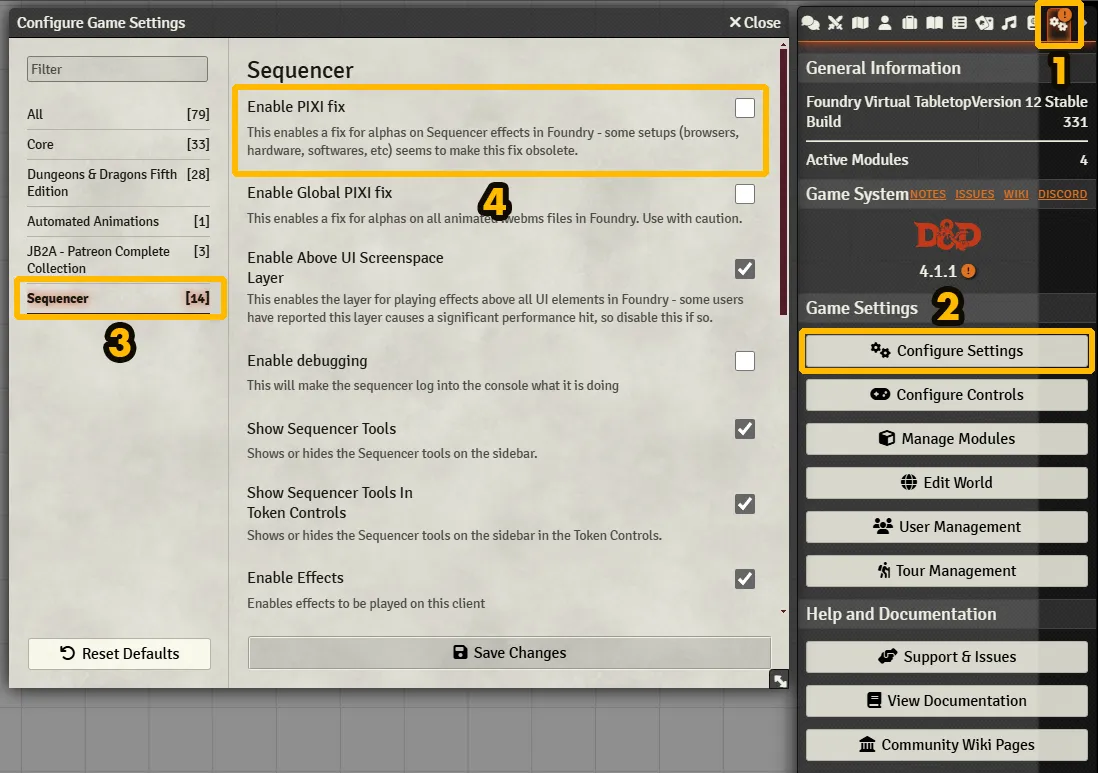The height and width of the screenshot is (773, 1098).
Task: Open Manage Modules
Action: (947, 439)
